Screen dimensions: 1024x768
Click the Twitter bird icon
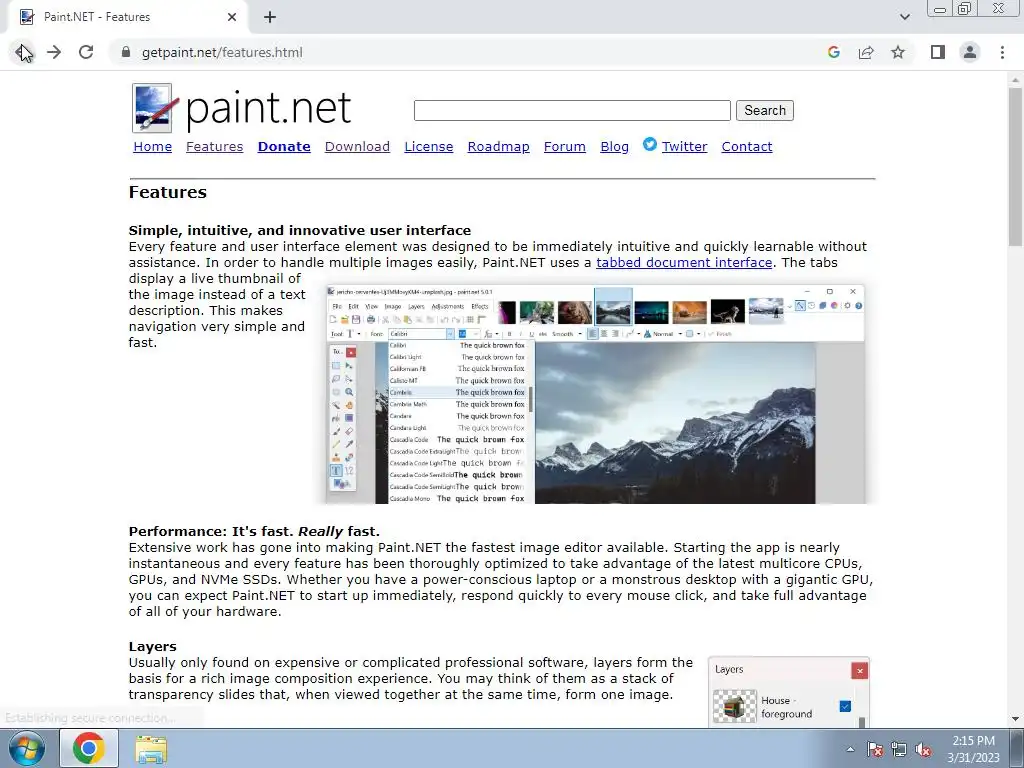(x=650, y=144)
